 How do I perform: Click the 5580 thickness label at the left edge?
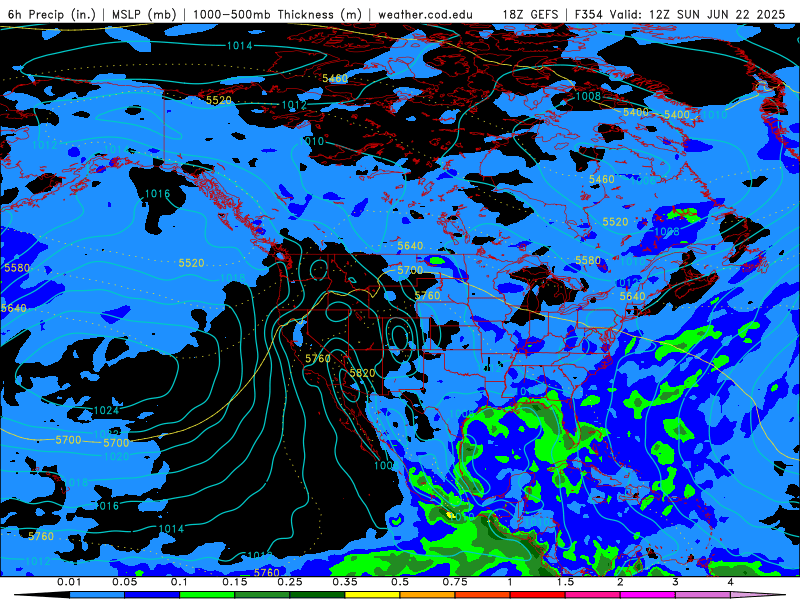17,267
